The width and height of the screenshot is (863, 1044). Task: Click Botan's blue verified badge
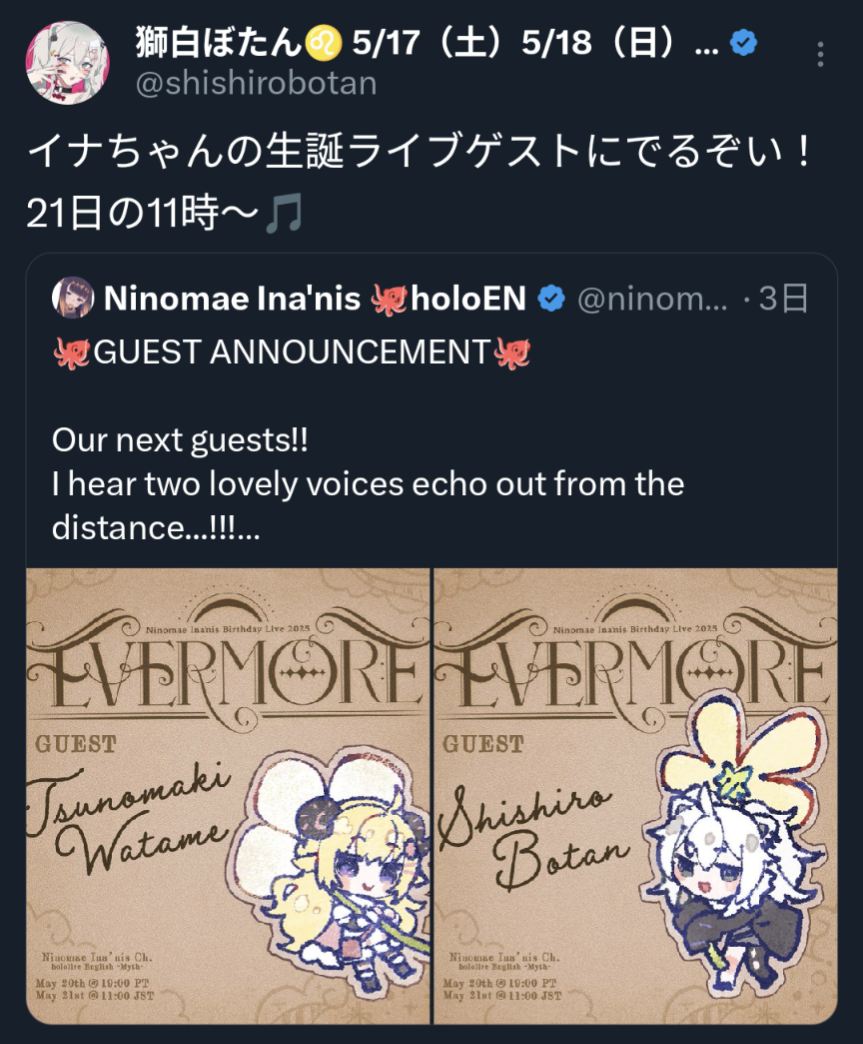tap(743, 43)
